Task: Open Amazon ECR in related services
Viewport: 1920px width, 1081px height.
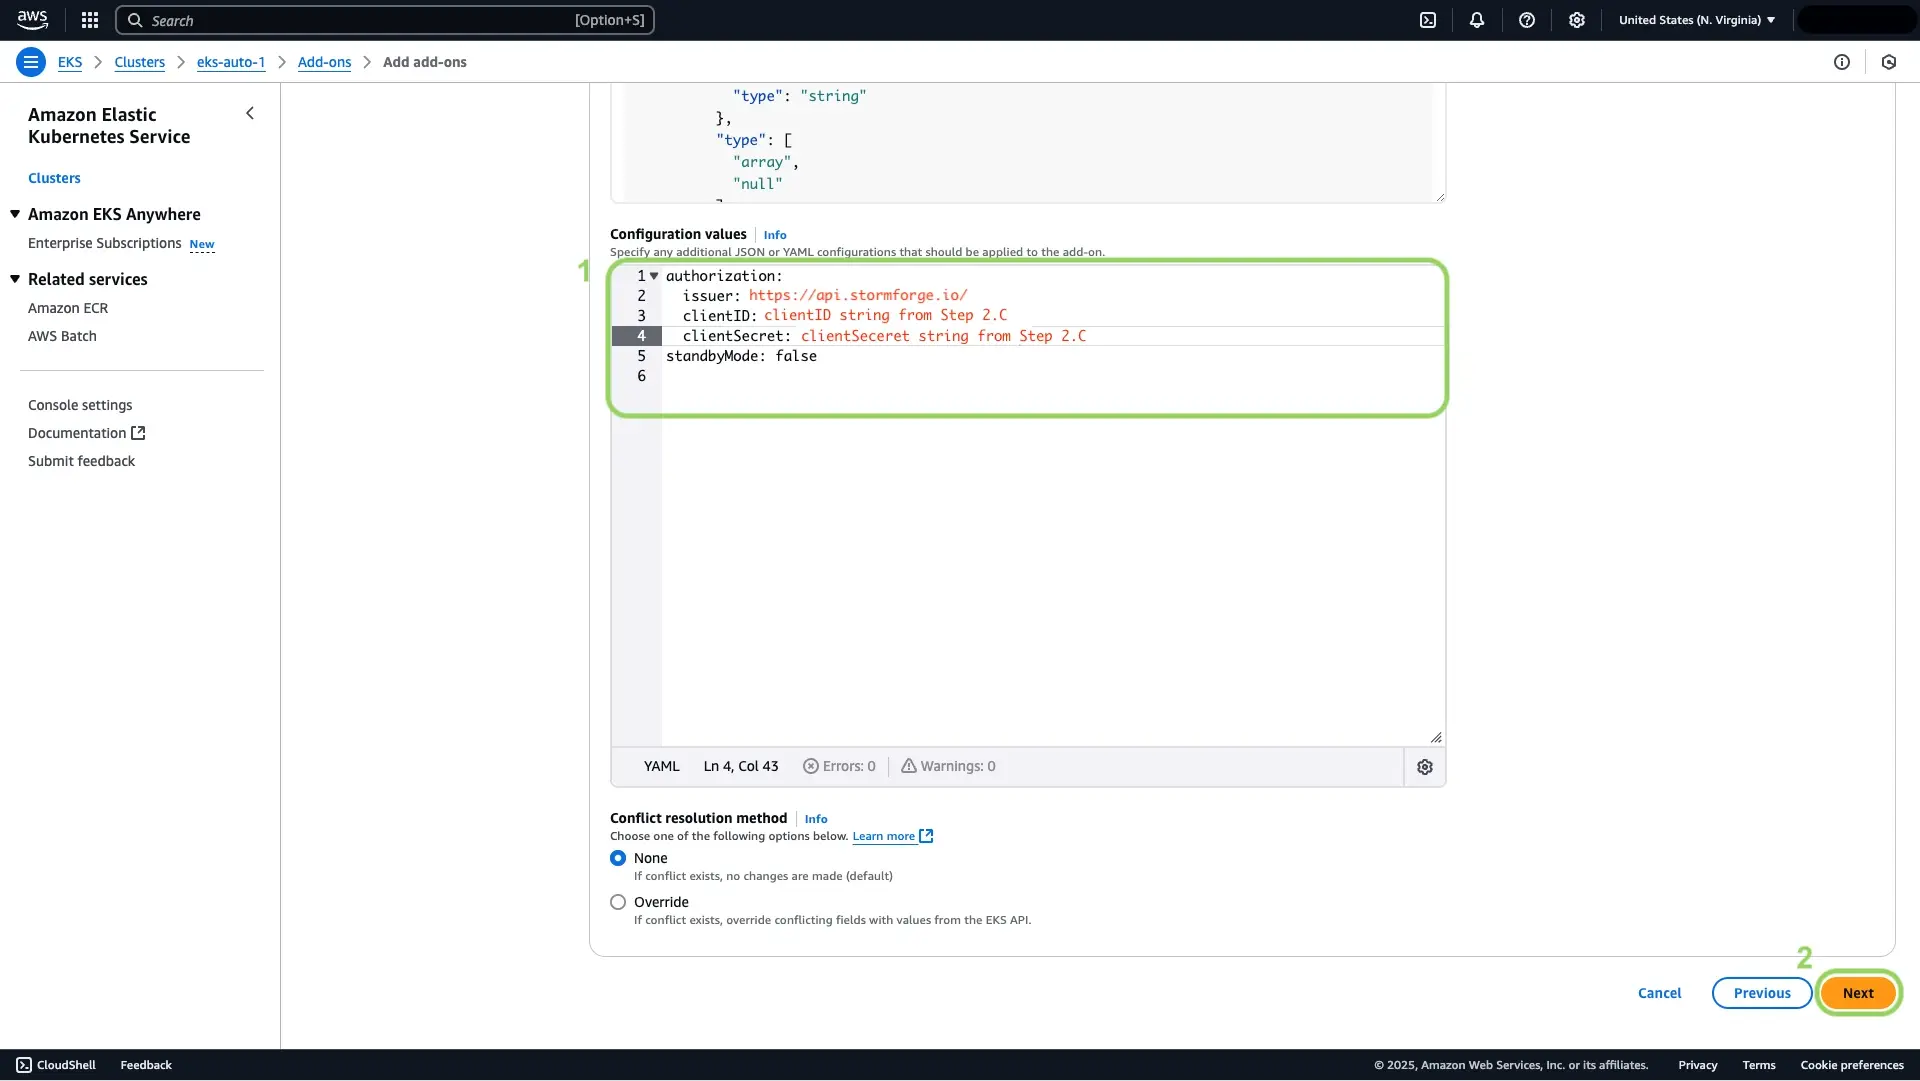Action: tap(68, 308)
